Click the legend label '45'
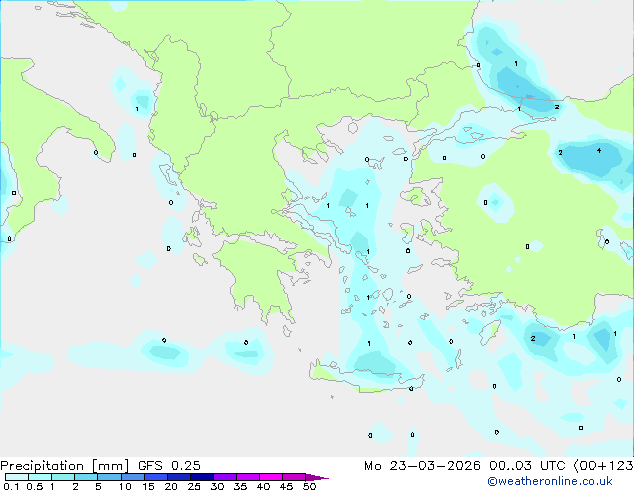Image resolution: width=634 pixels, height=490 pixels. 286,486
